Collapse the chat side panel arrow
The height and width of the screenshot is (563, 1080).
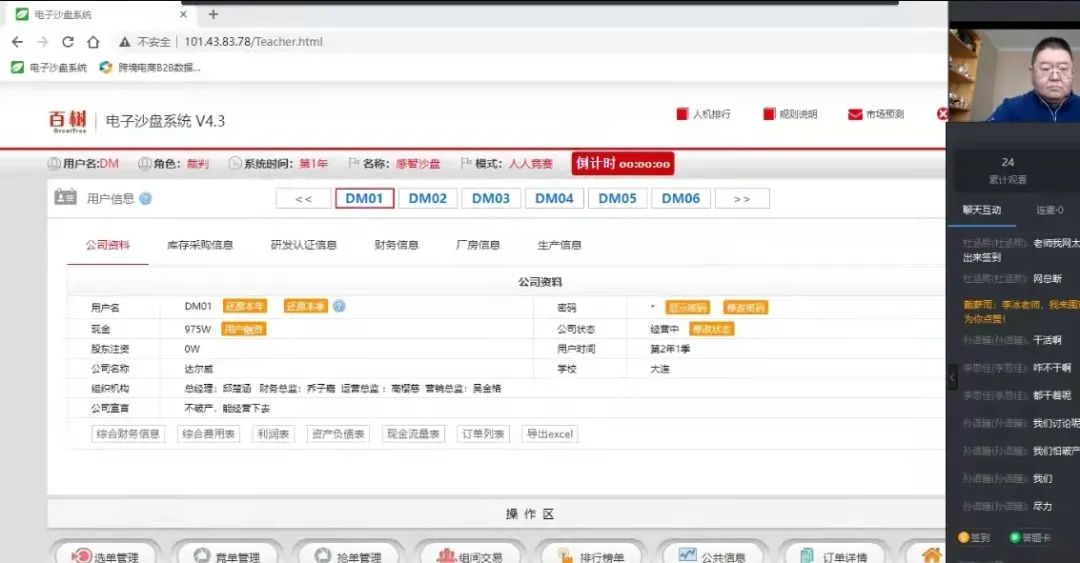952,377
